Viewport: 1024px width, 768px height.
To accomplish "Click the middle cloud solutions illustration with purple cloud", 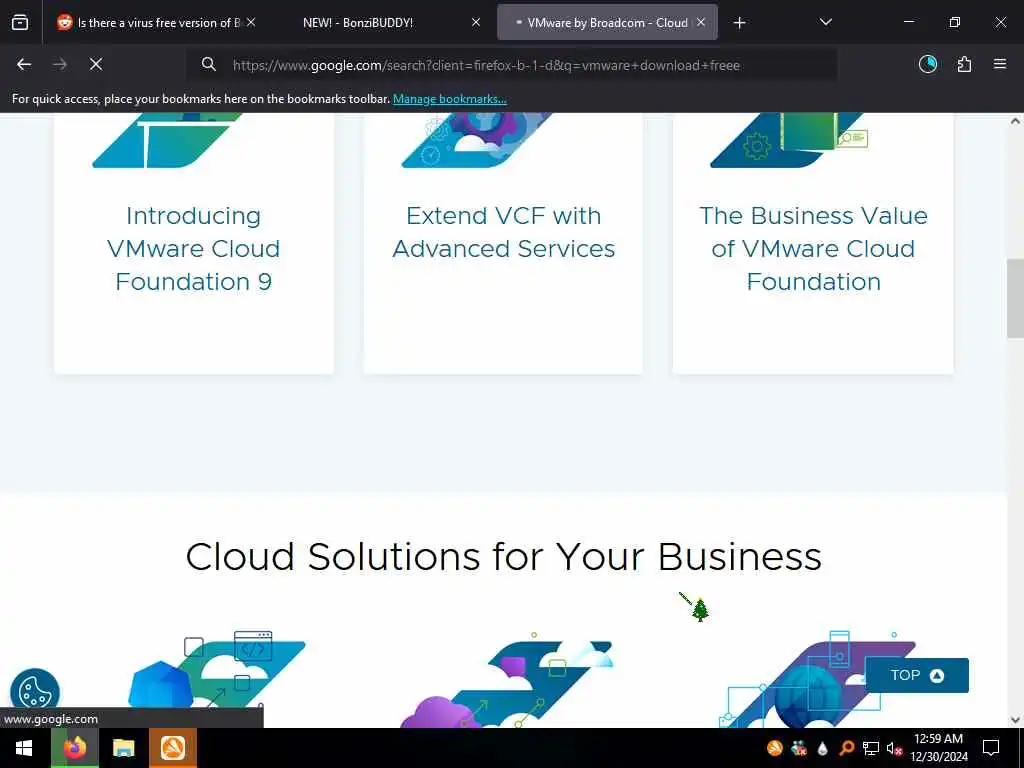I will click(x=507, y=679).
